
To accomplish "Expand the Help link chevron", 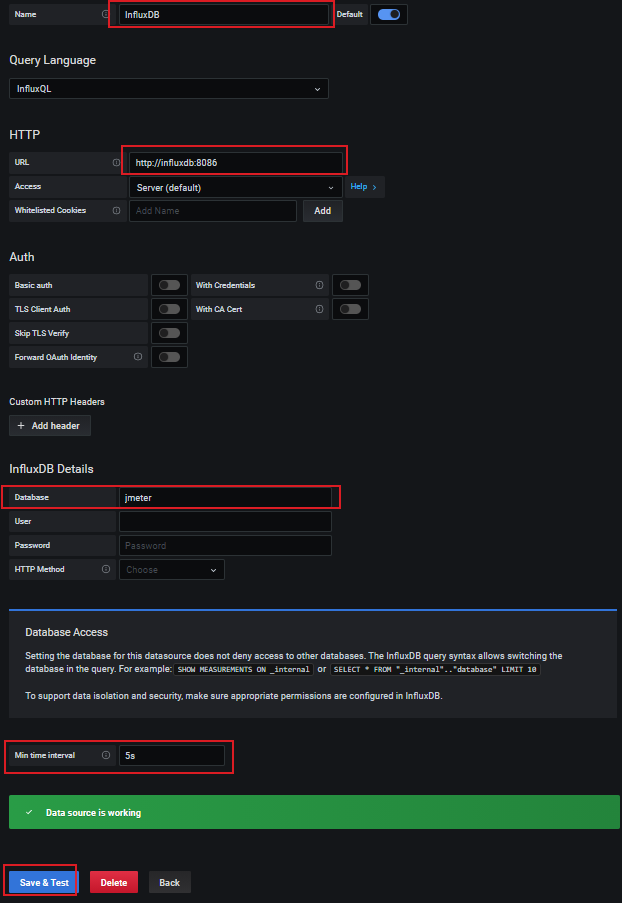I will pyautogui.click(x=374, y=187).
